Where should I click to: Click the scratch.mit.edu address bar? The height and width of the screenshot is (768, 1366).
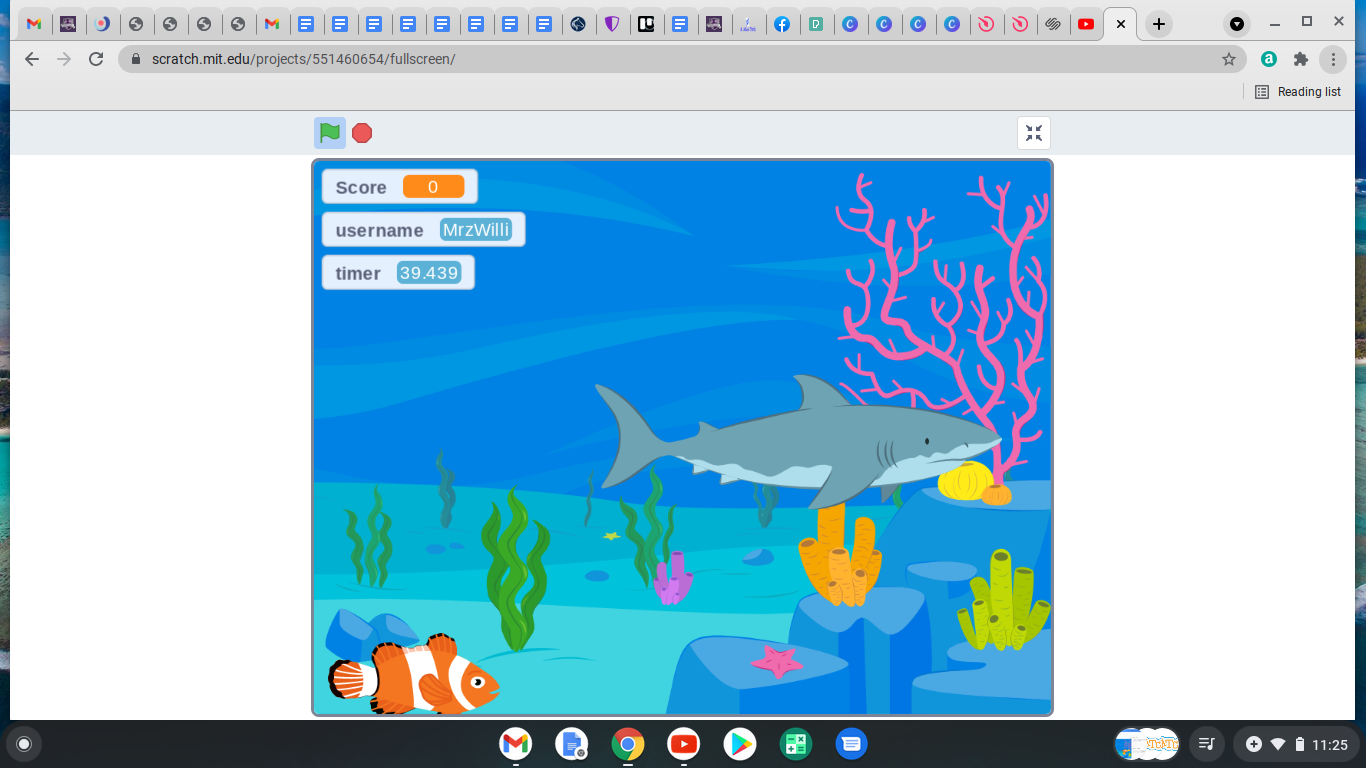[683, 59]
